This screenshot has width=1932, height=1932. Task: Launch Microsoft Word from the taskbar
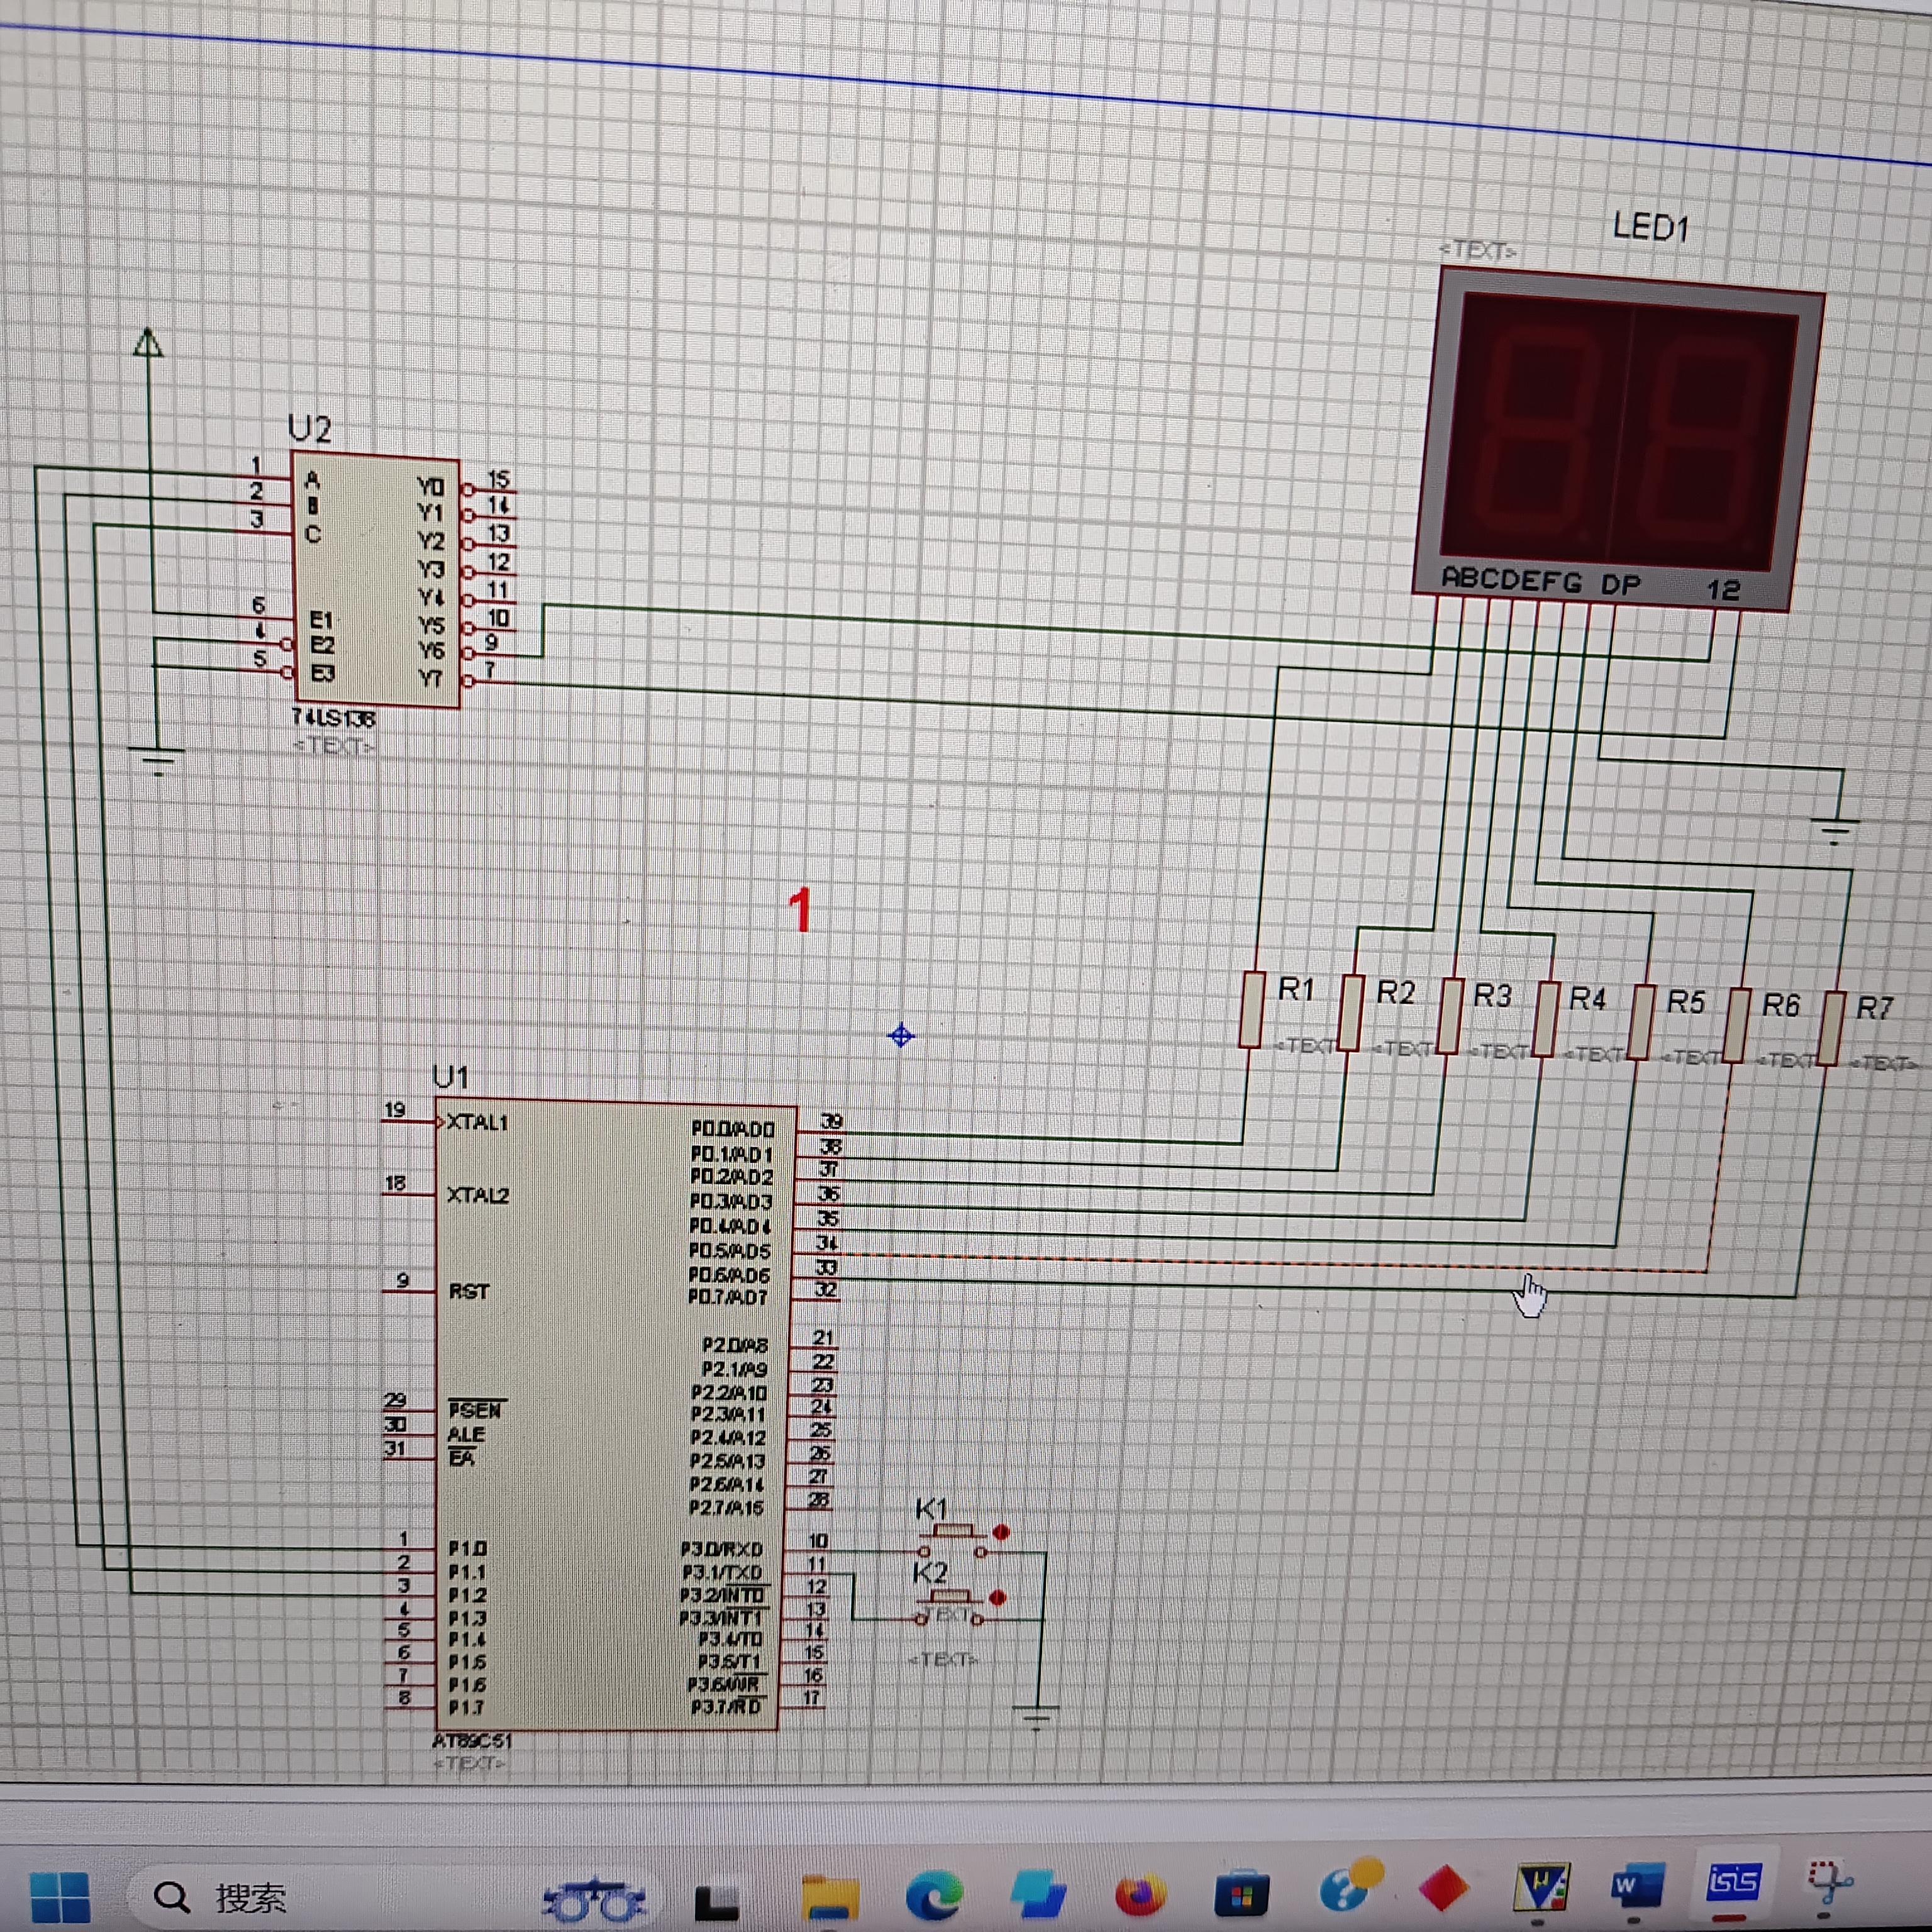[1637, 1887]
